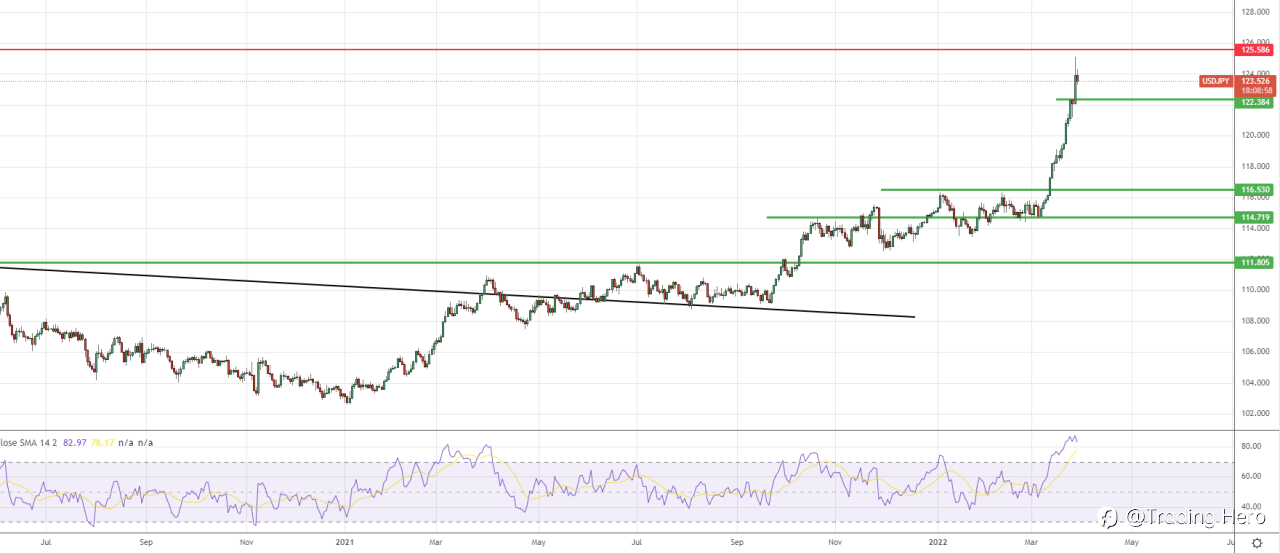1280x553 pixels.
Task: Select the green horizontal line at 111.805
Action: click(618, 262)
